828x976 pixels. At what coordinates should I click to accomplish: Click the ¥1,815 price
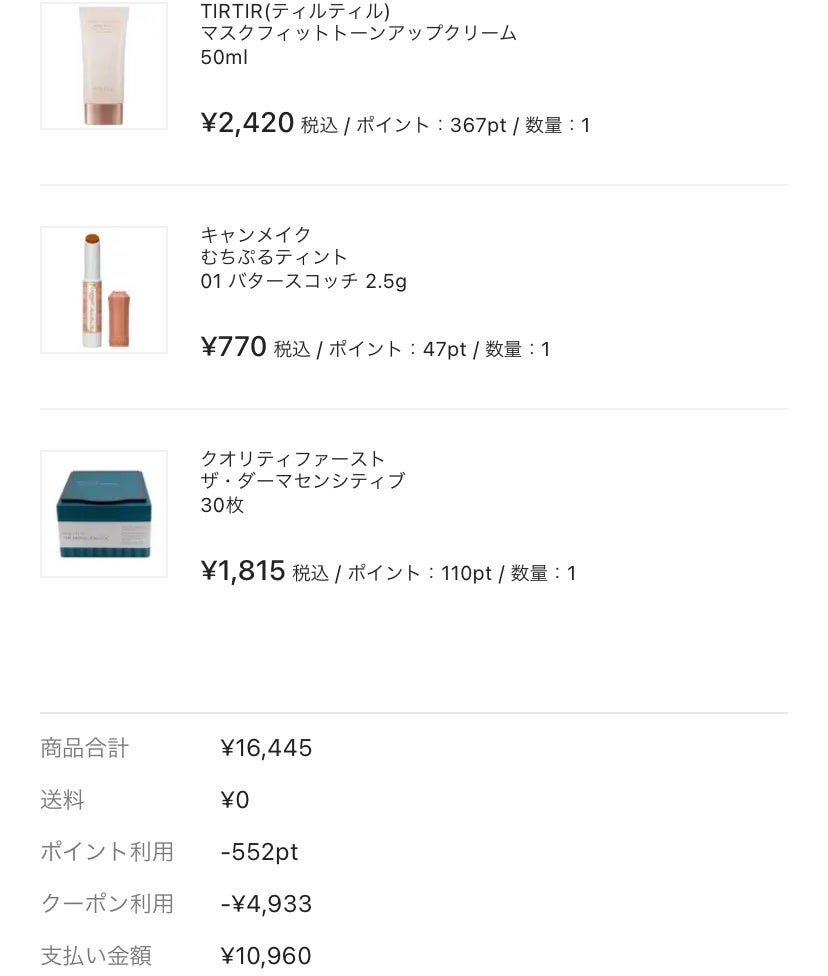[243, 572]
